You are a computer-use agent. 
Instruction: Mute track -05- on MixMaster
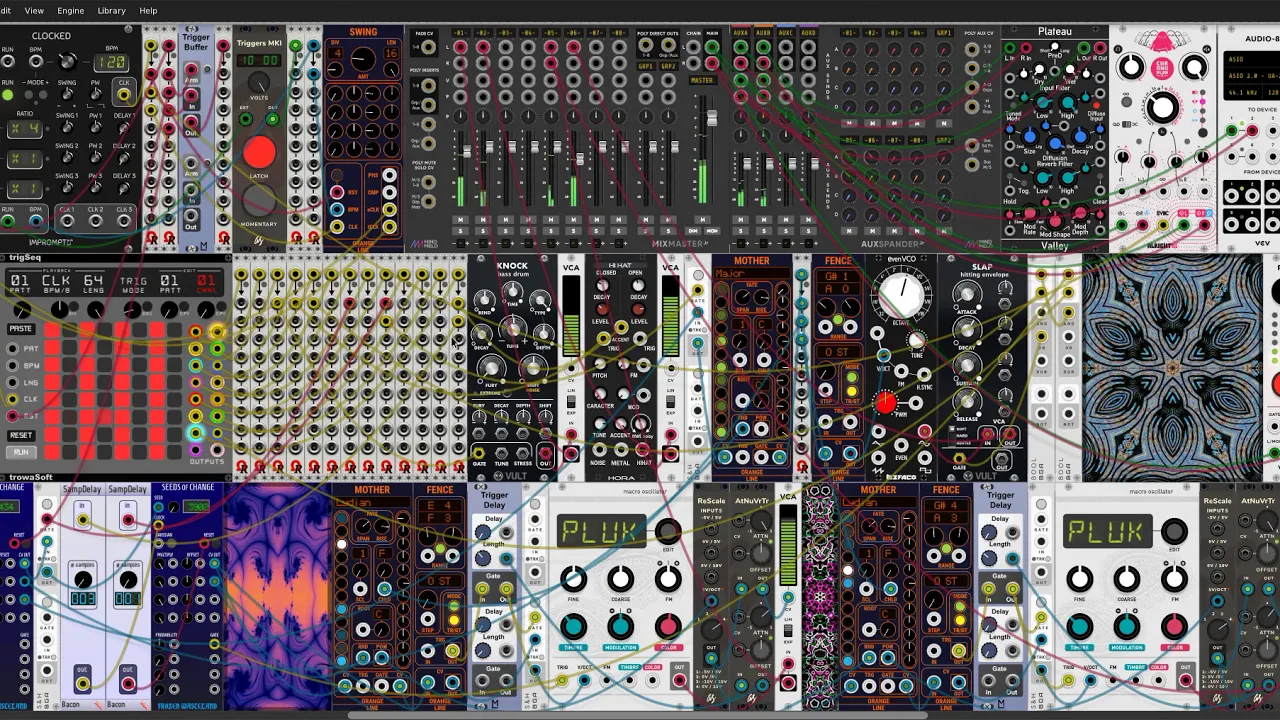tap(551, 220)
